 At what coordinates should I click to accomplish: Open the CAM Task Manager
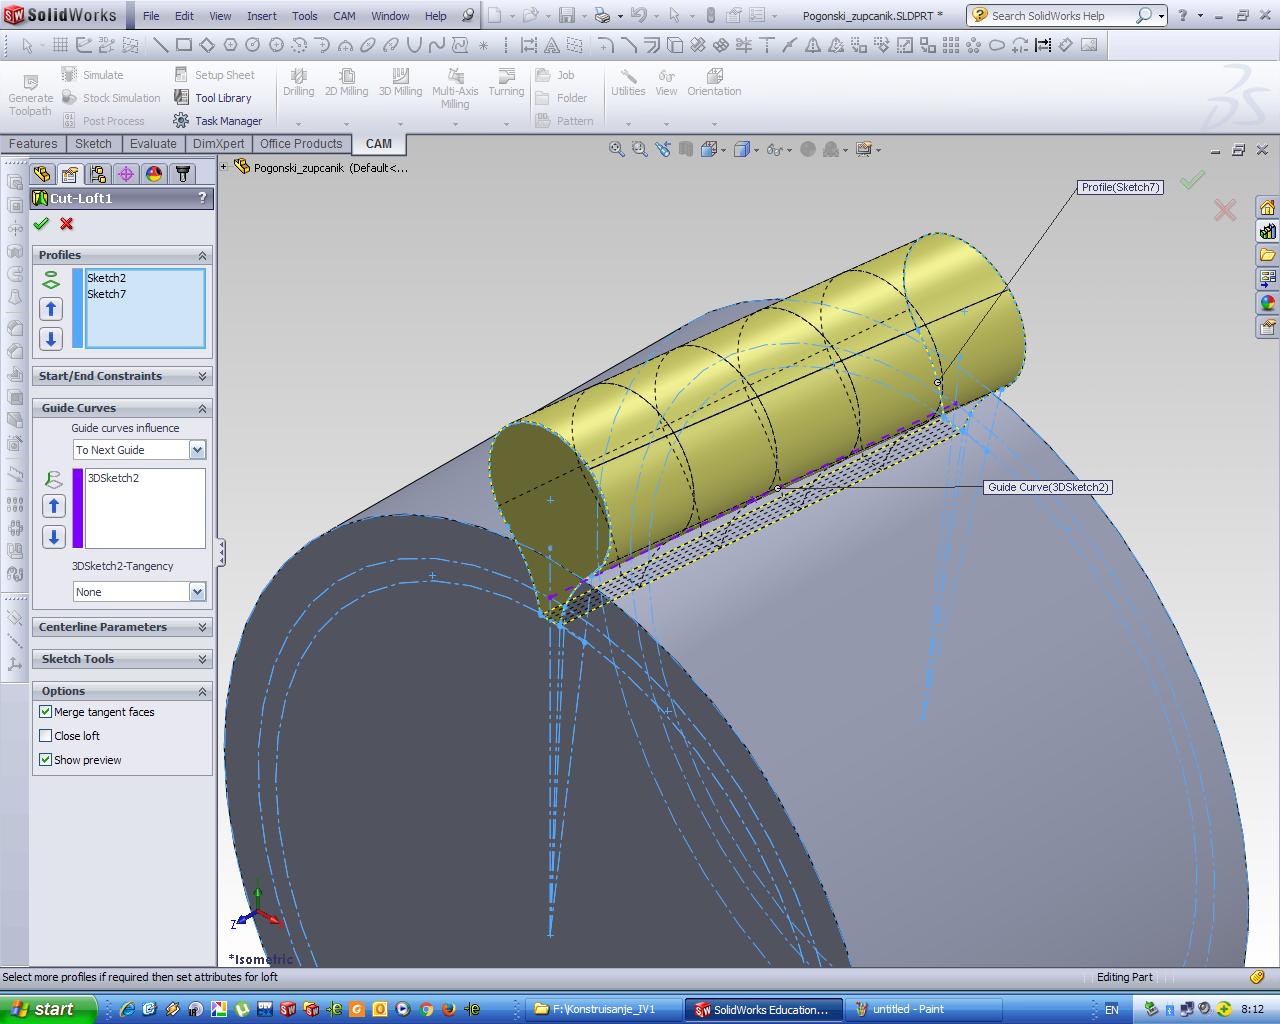[x=217, y=121]
